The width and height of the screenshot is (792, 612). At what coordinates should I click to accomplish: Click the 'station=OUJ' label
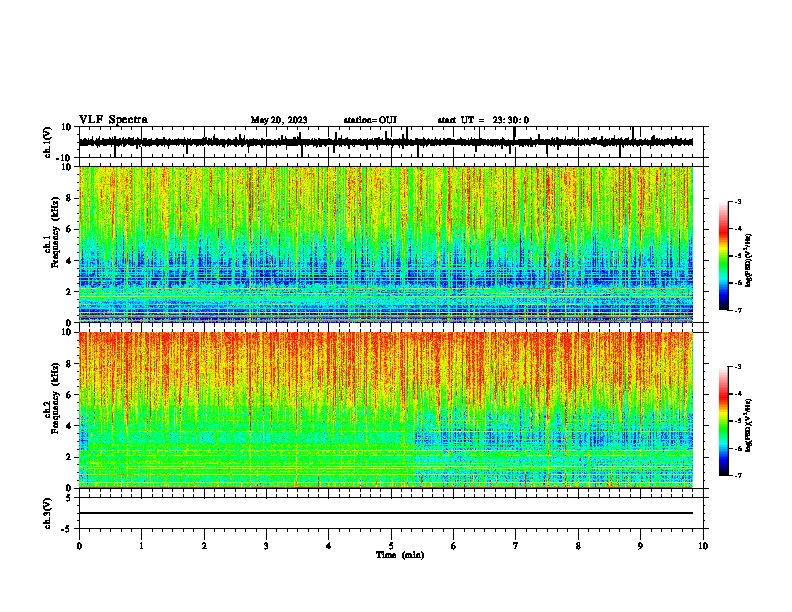click(370, 120)
